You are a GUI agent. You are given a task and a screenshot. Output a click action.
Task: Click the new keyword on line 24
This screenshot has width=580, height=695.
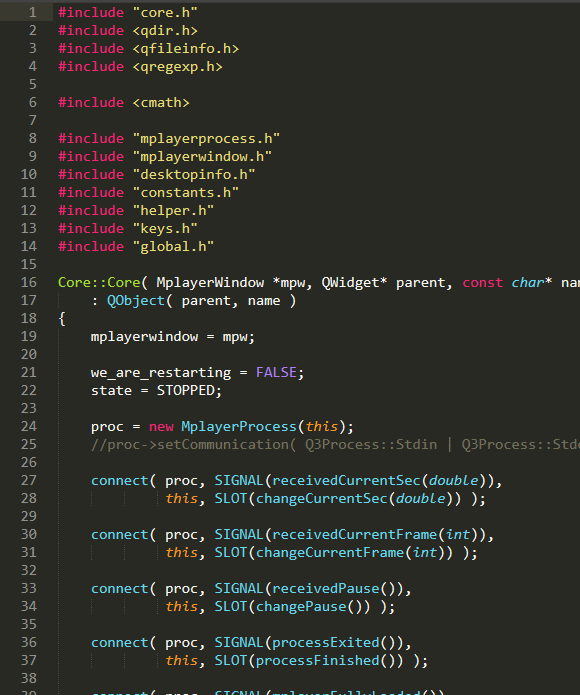[161, 426]
